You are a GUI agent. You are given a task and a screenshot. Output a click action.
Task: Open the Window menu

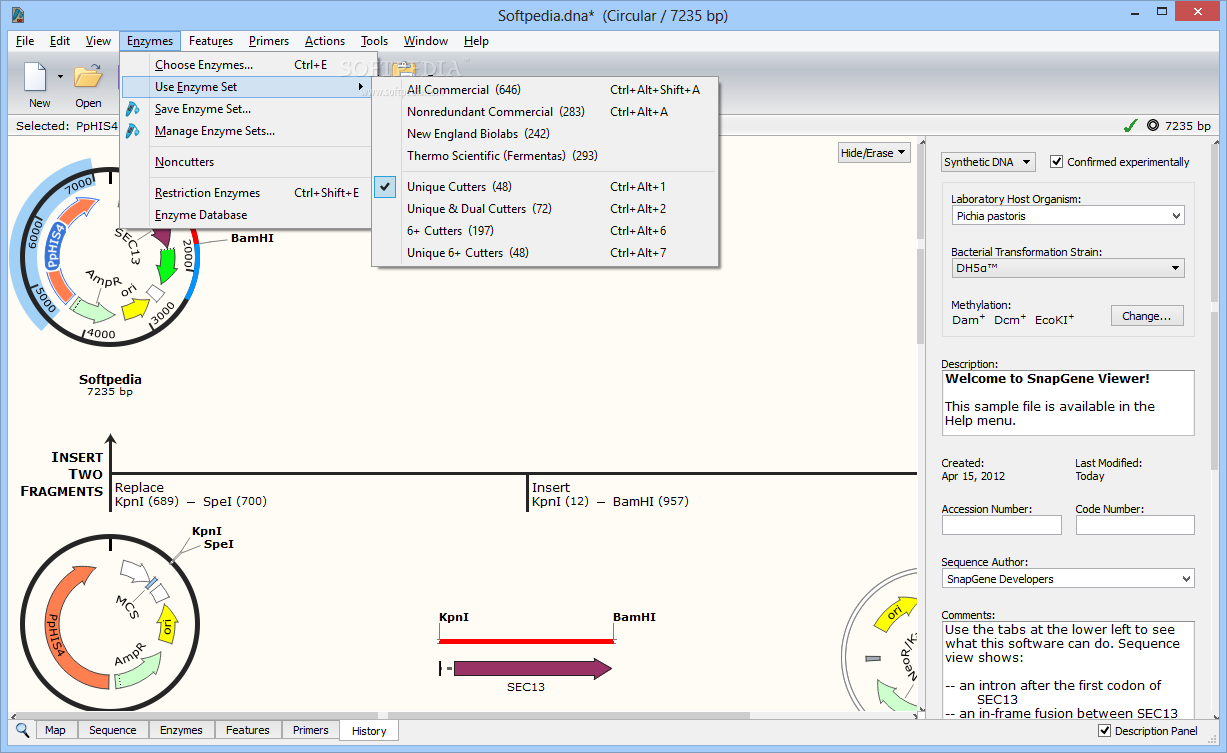tap(426, 41)
